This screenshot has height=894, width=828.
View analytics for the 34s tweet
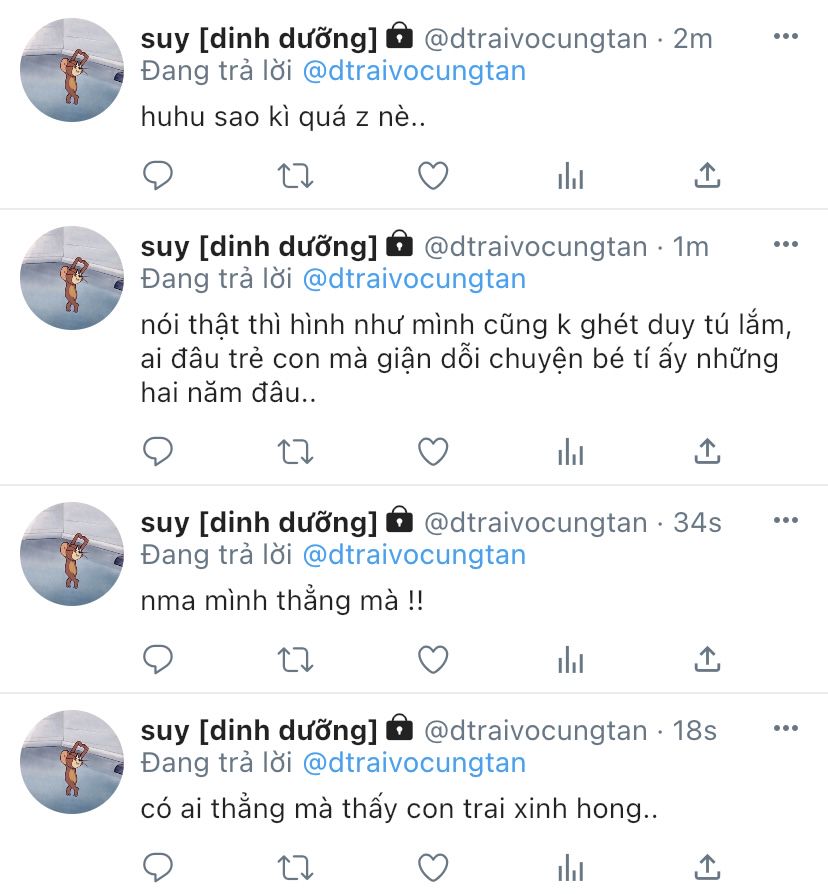click(571, 660)
